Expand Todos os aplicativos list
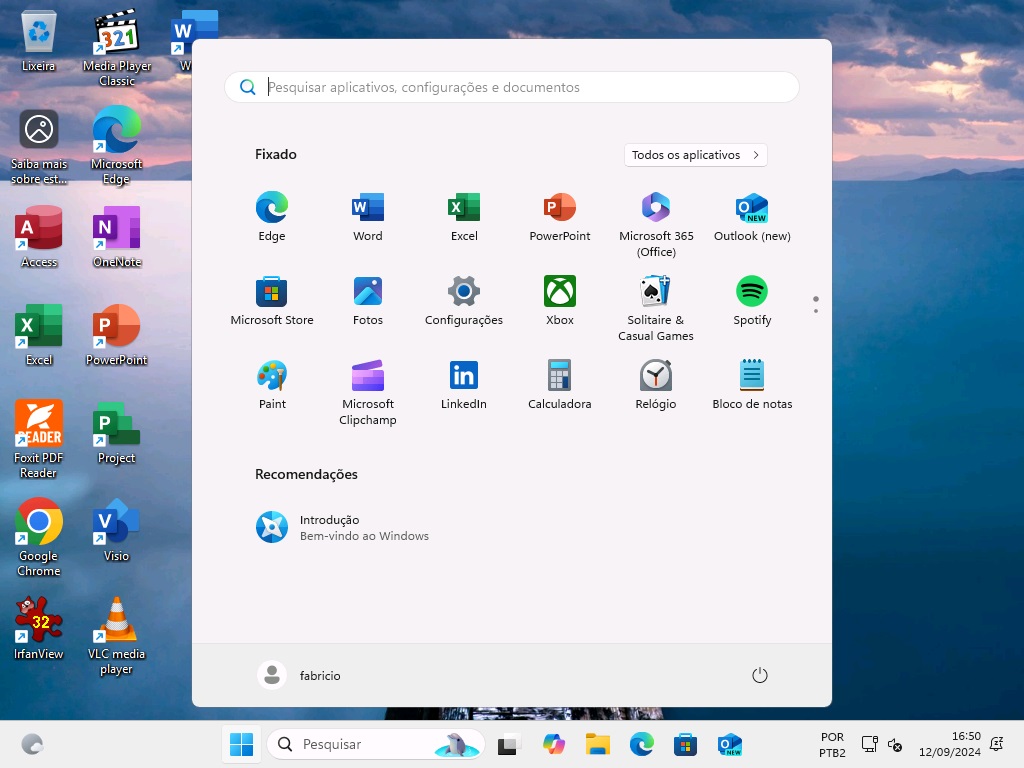 [x=695, y=155]
